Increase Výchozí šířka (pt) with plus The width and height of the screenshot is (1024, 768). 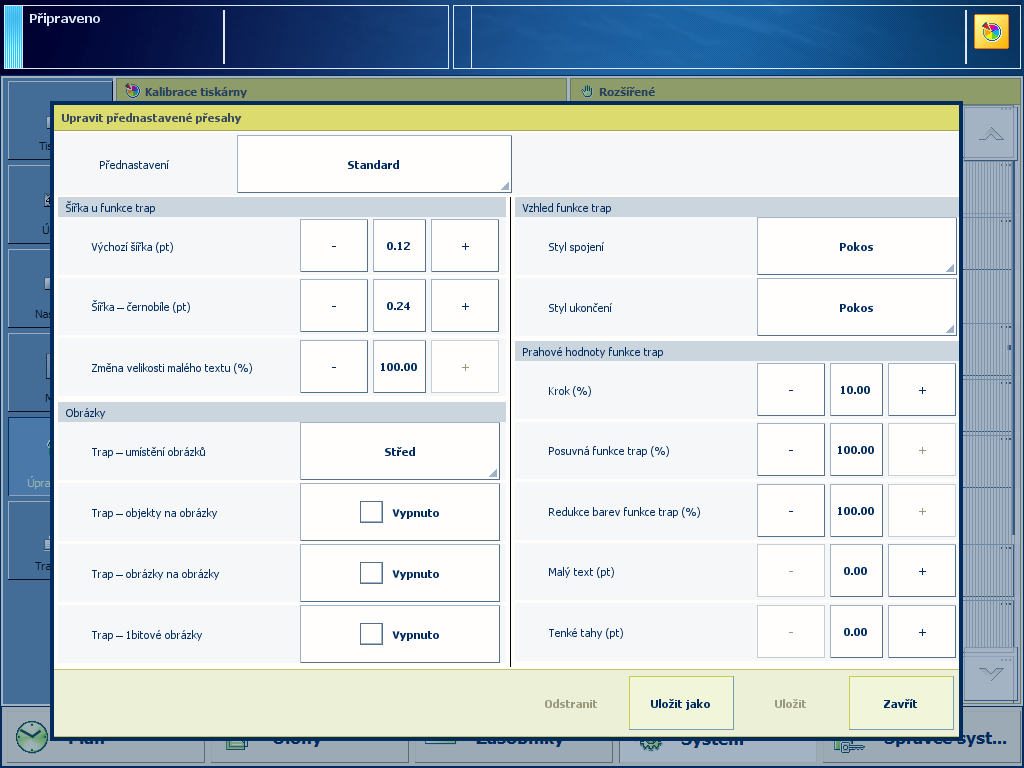pos(465,246)
